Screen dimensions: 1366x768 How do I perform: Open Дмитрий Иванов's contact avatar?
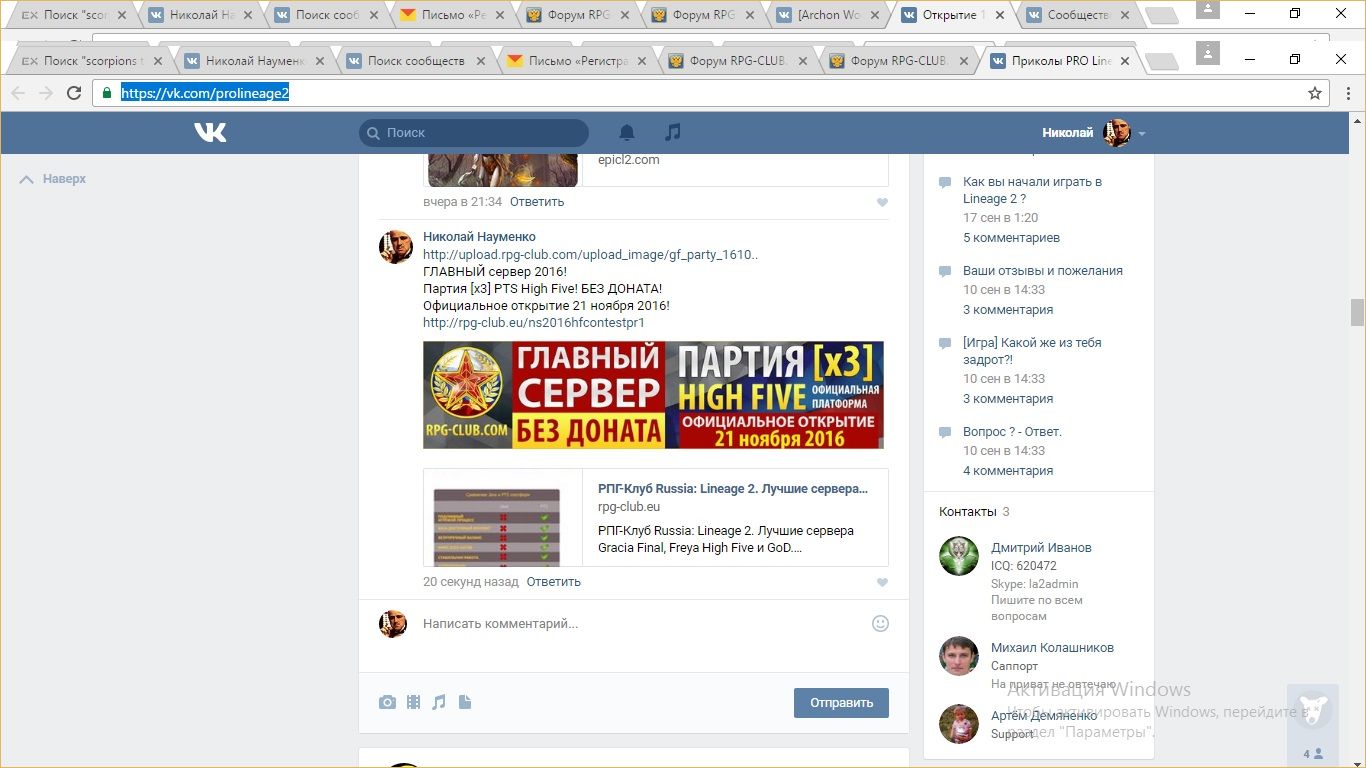[959, 556]
